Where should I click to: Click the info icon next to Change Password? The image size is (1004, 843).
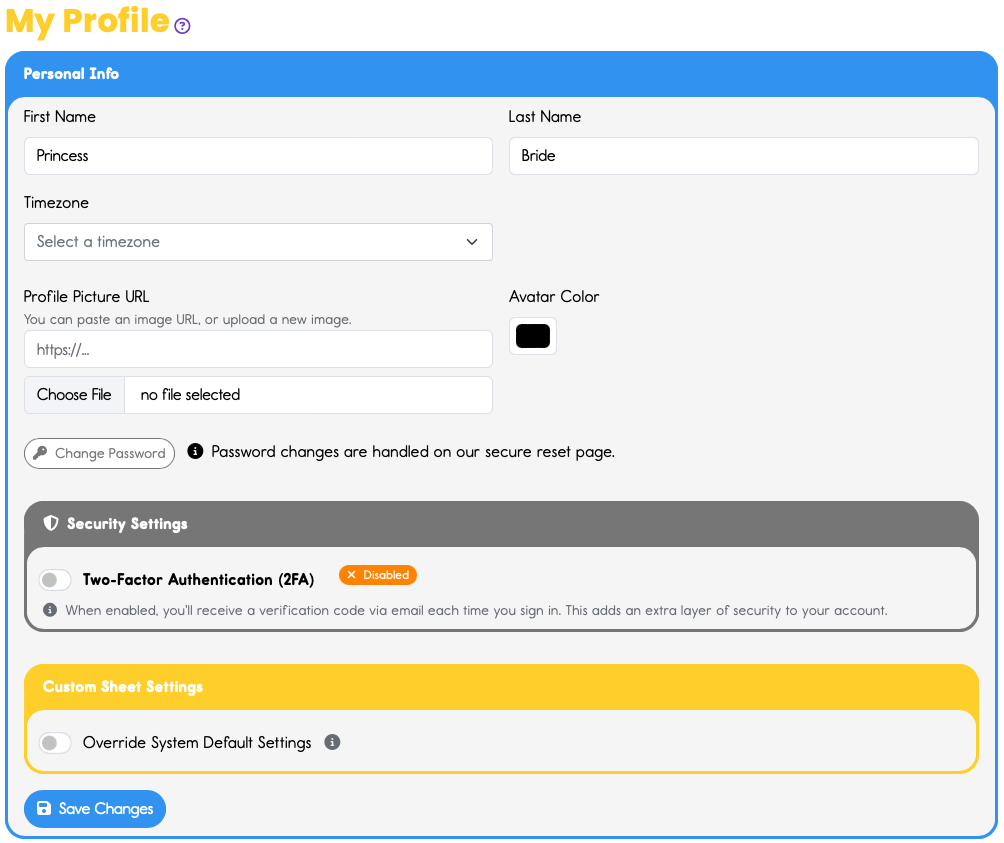(x=195, y=451)
